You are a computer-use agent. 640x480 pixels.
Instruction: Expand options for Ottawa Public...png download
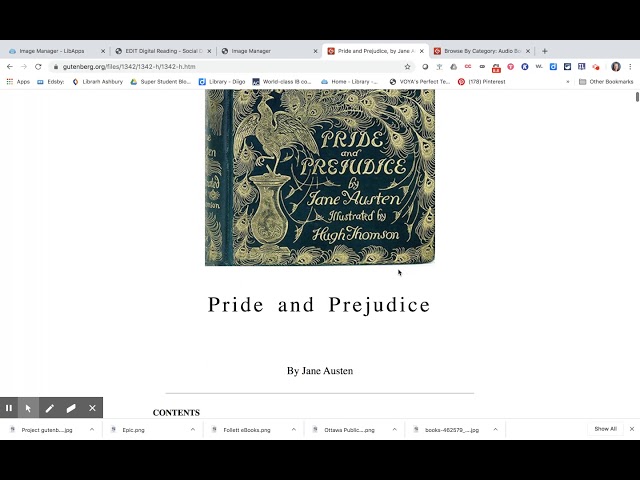[x=394, y=429]
